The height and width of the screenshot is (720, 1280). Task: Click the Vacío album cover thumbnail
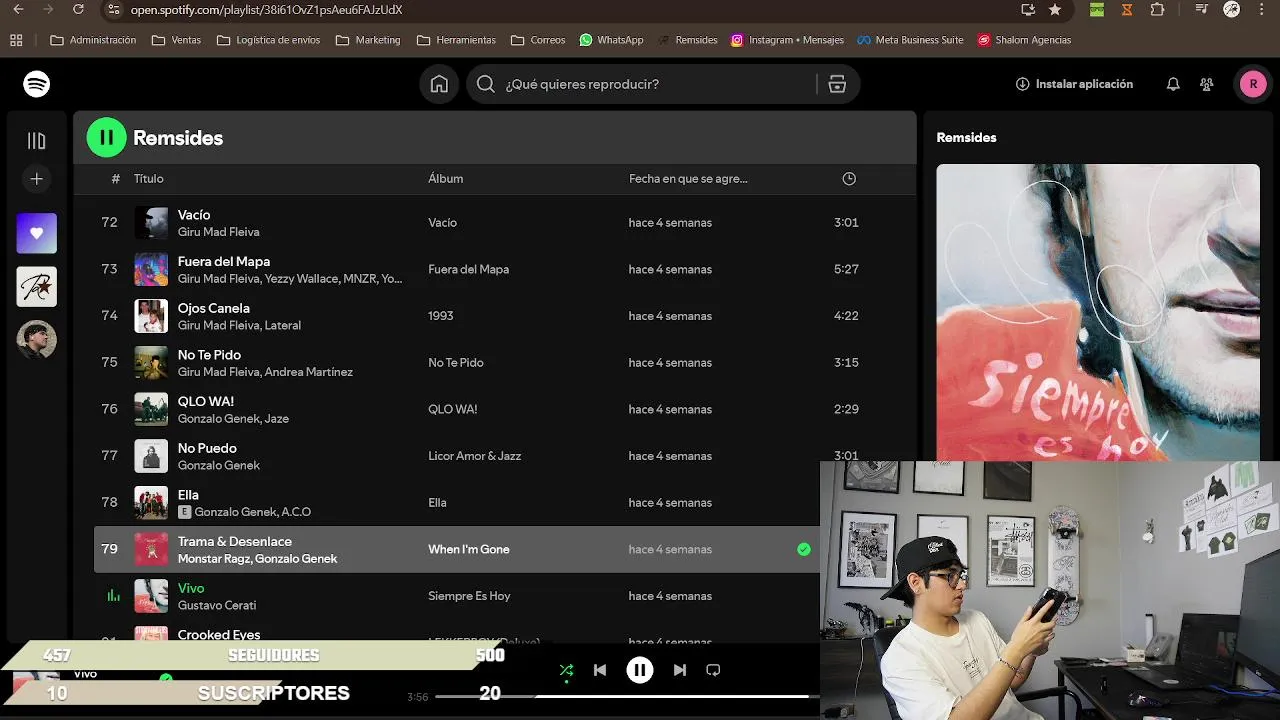[151, 222]
